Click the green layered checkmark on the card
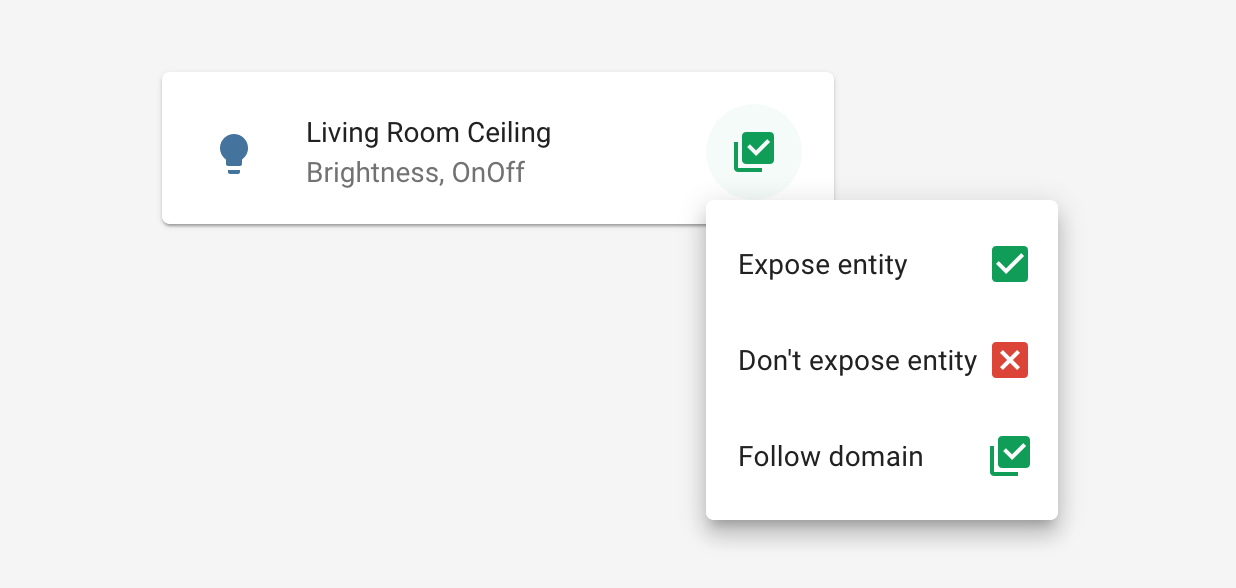 click(x=754, y=150)
